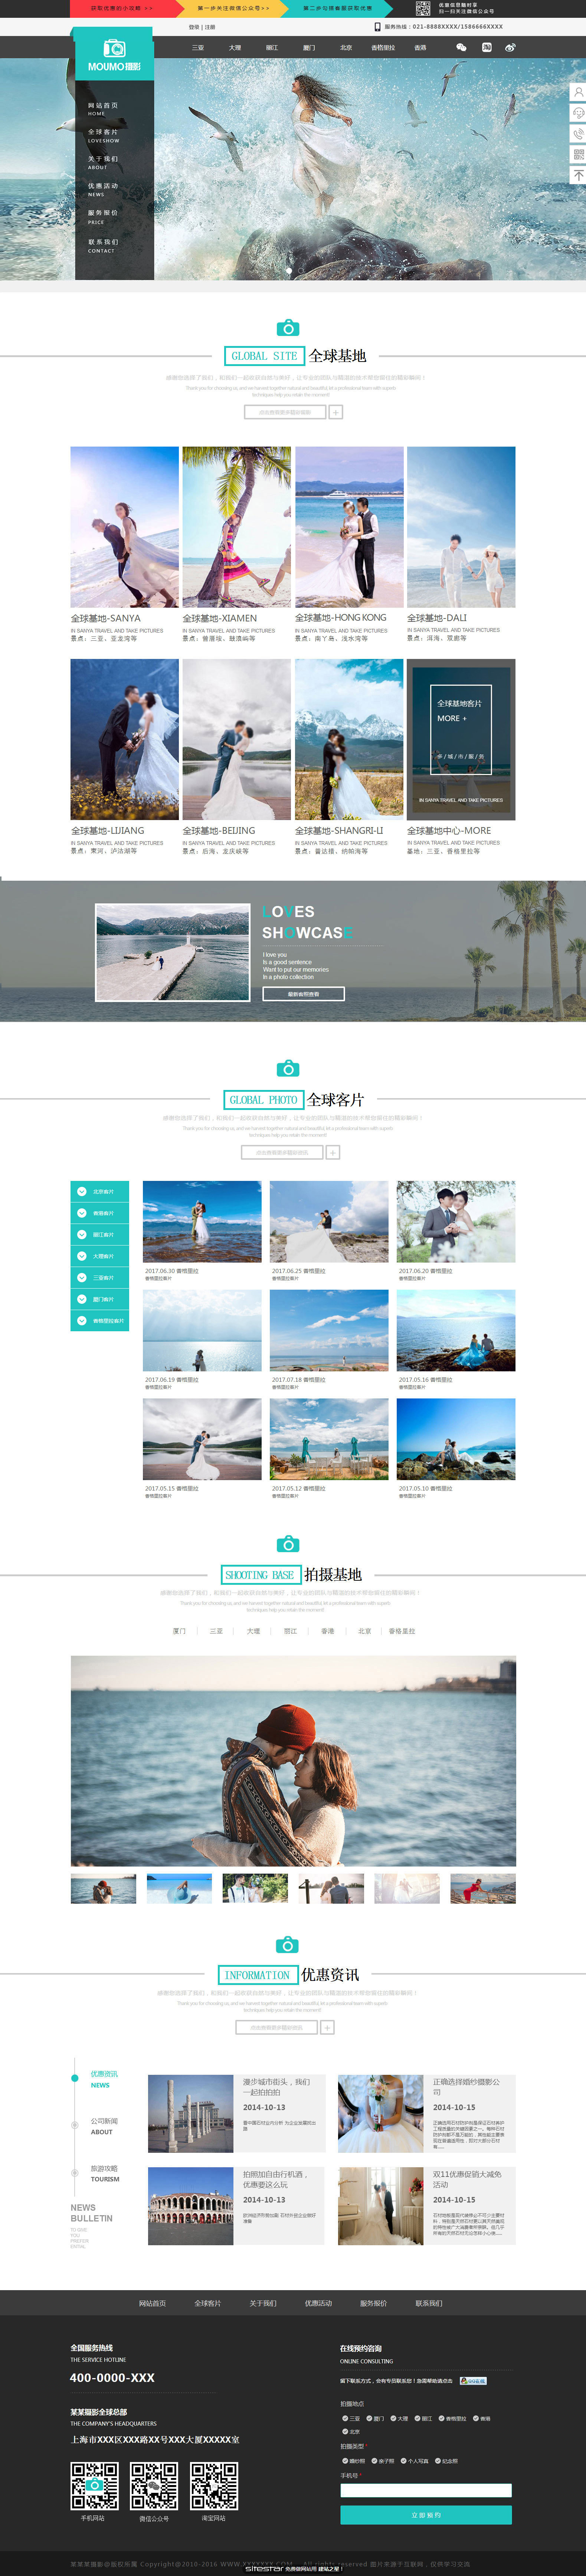Open 全球客片 LOVESHOW in the left menu
The width and height of the screenshot is (586, 2576).
(103, 135)
